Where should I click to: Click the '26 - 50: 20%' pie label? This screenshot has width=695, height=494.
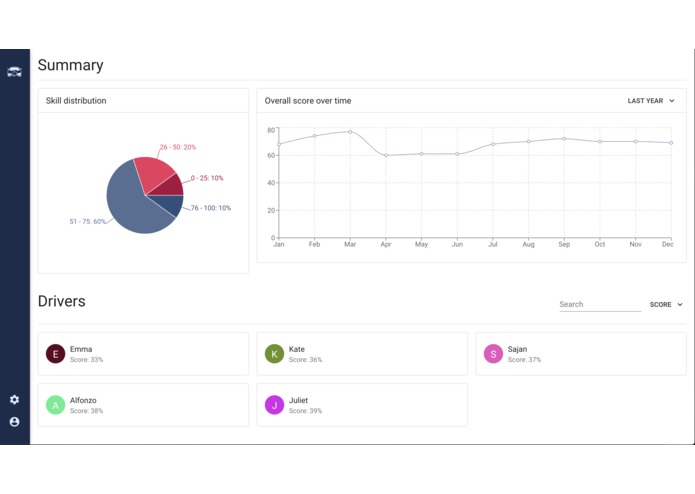(178, 147)
